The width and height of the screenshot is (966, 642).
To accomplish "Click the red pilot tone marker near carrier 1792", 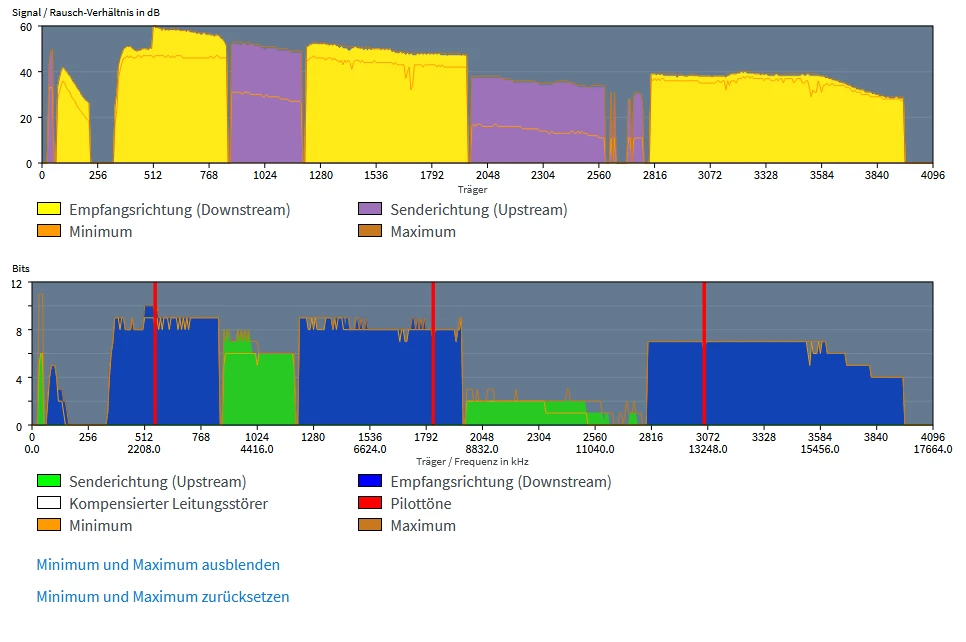I will 434,354.
